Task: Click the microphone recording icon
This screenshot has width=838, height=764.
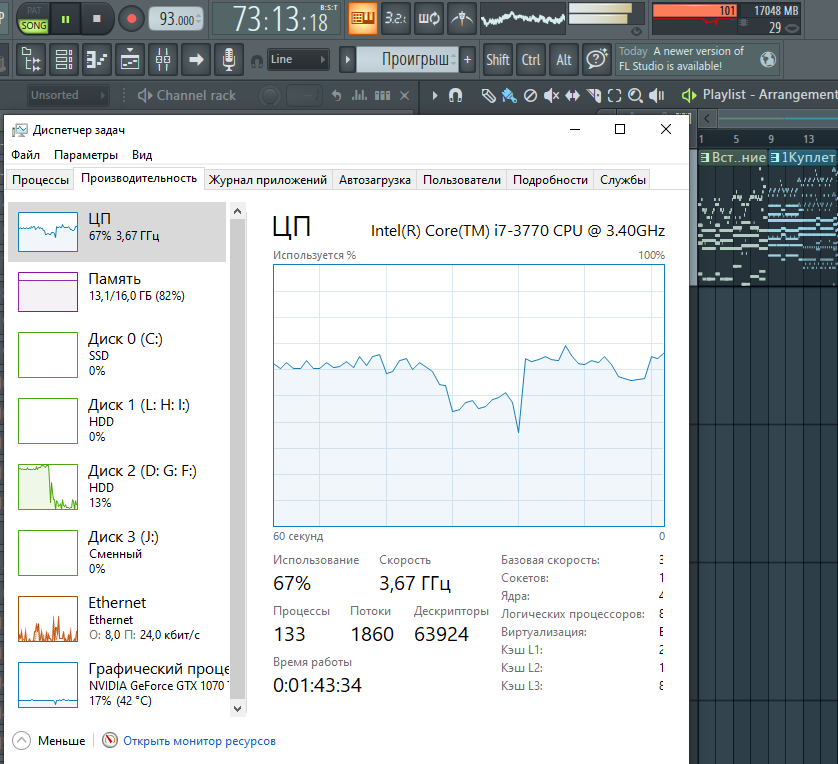Action: coord(229,59)
